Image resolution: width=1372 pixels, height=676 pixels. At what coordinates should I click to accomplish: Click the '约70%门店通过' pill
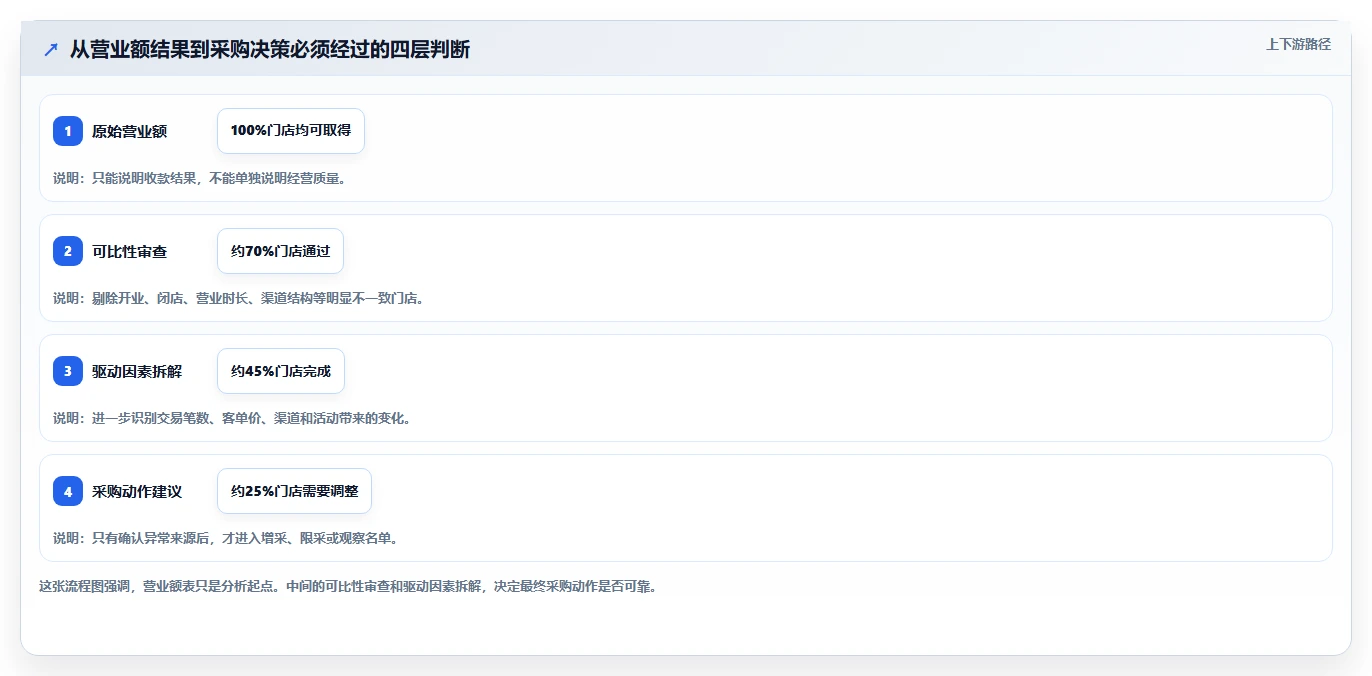(280, 251)
